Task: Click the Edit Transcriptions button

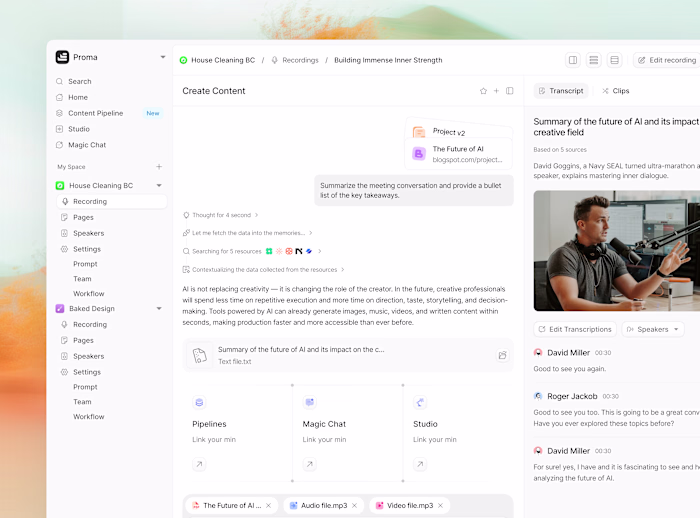Action: pyautogui.click(x=575, y=330)
